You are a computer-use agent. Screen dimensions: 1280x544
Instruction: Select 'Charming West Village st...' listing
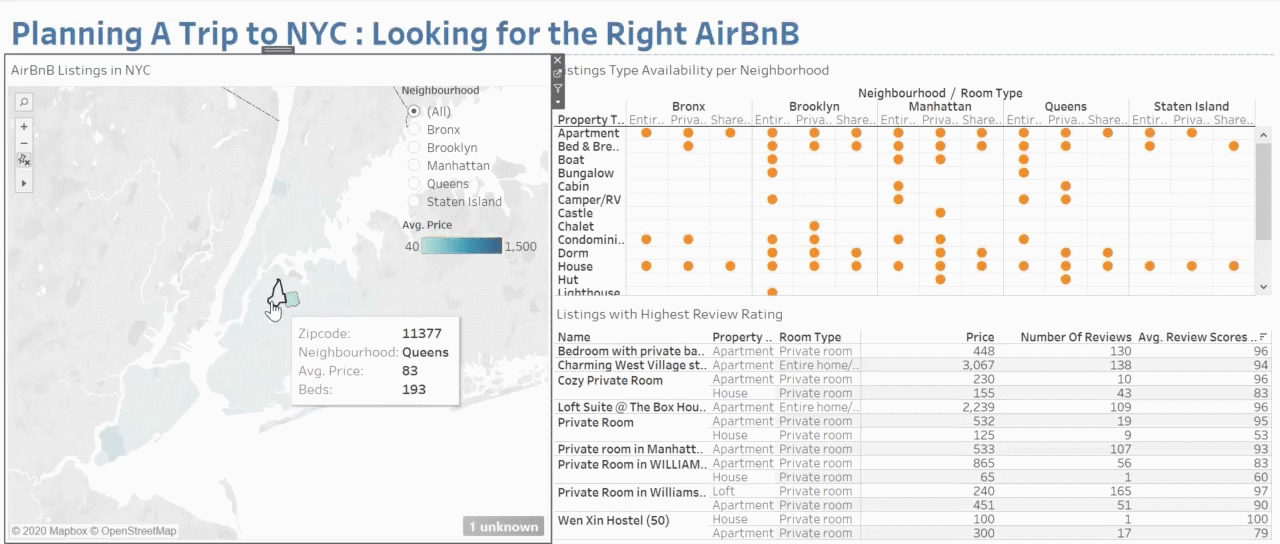click(632, 365)
